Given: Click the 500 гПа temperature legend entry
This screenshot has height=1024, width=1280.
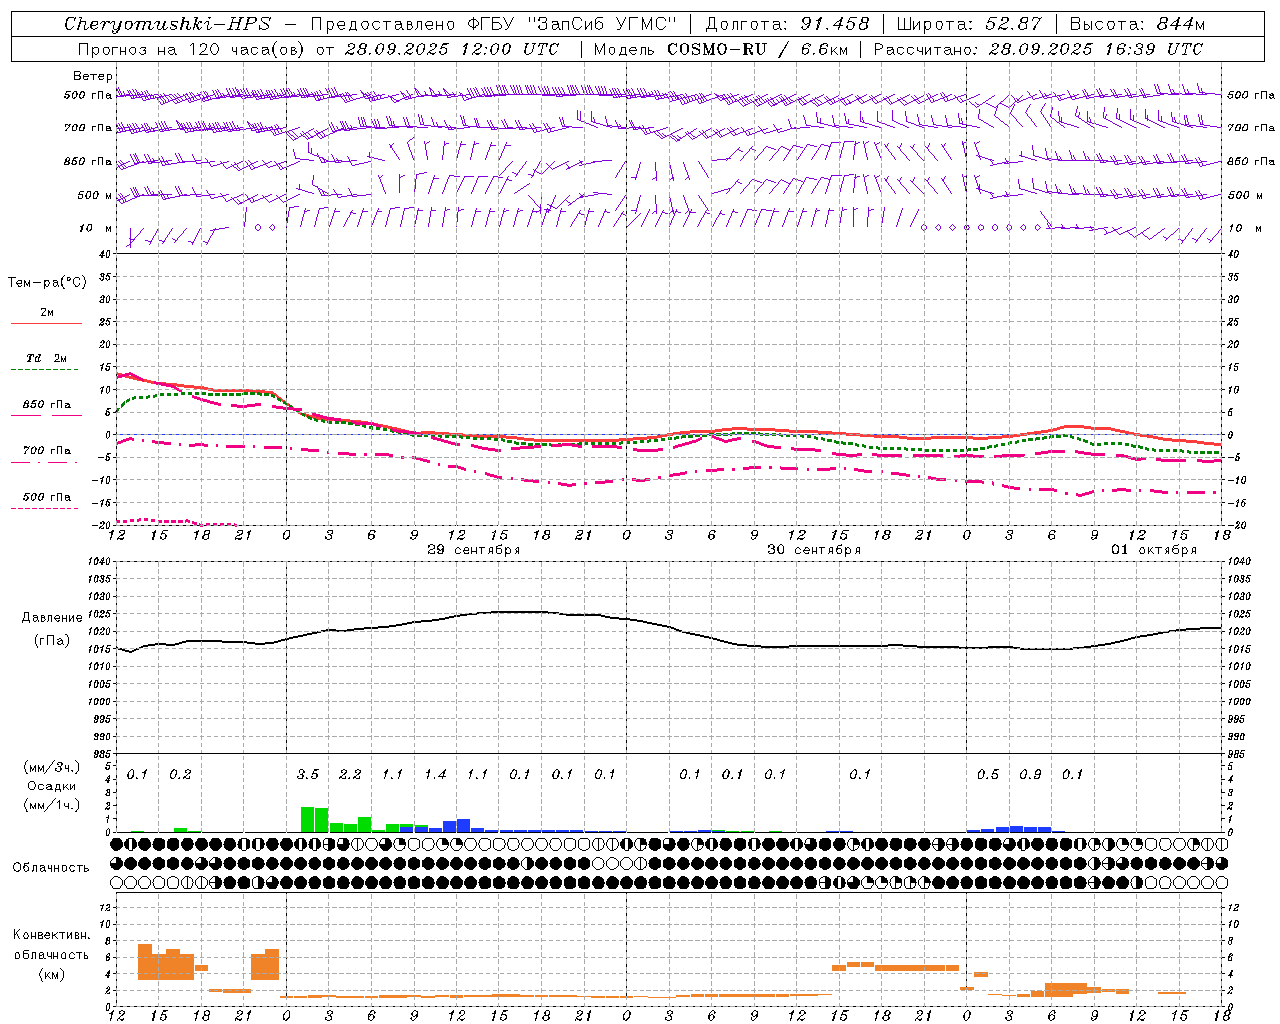Looking at the screenshot, I should pyautogui.click(x=47, y=497).
